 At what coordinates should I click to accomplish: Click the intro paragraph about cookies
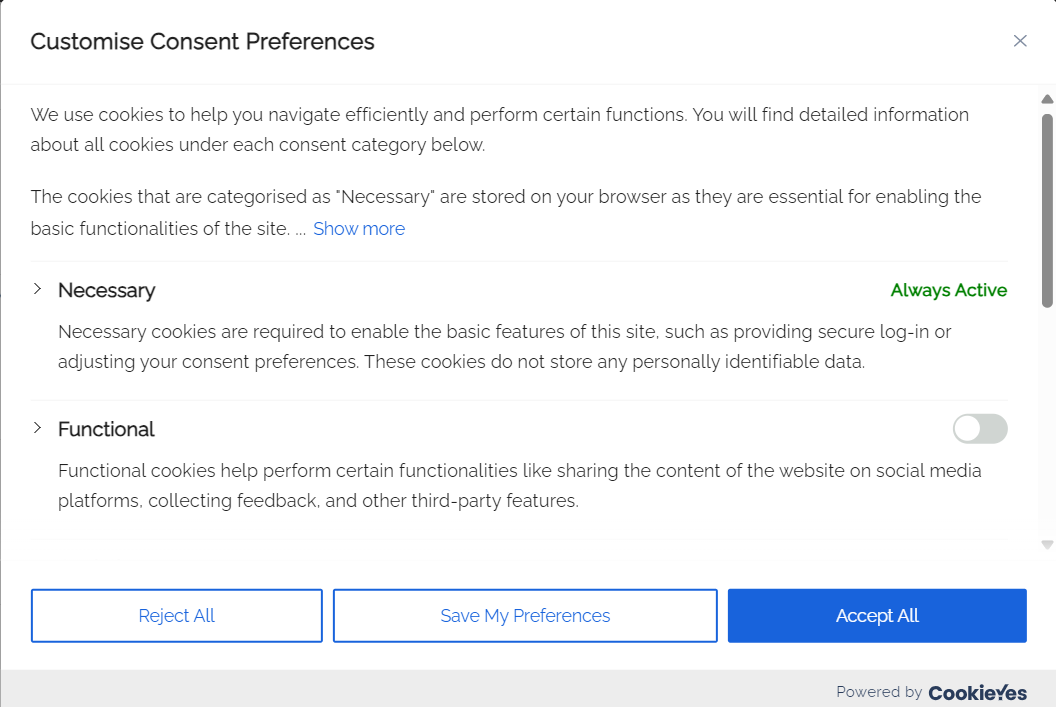(499, 129)
